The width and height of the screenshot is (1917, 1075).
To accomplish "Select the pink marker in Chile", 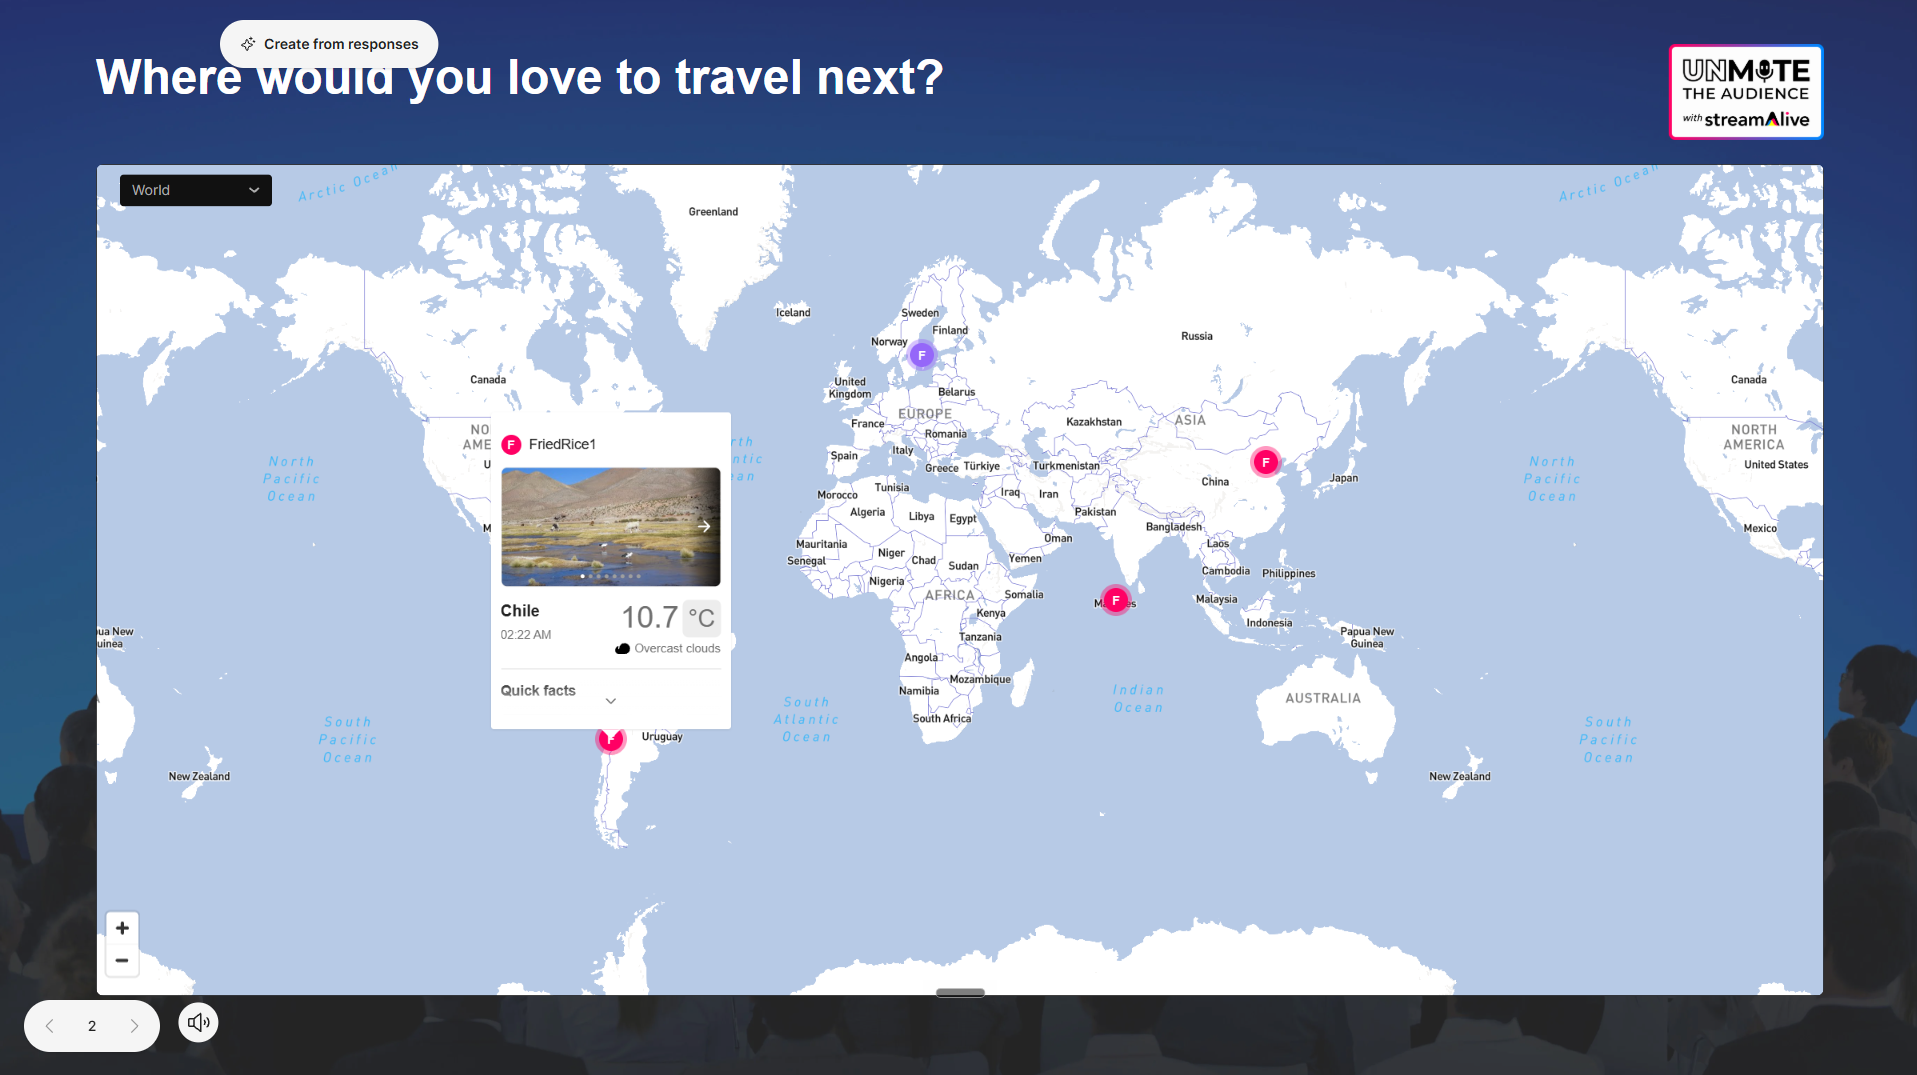I will tap(610, 740).
